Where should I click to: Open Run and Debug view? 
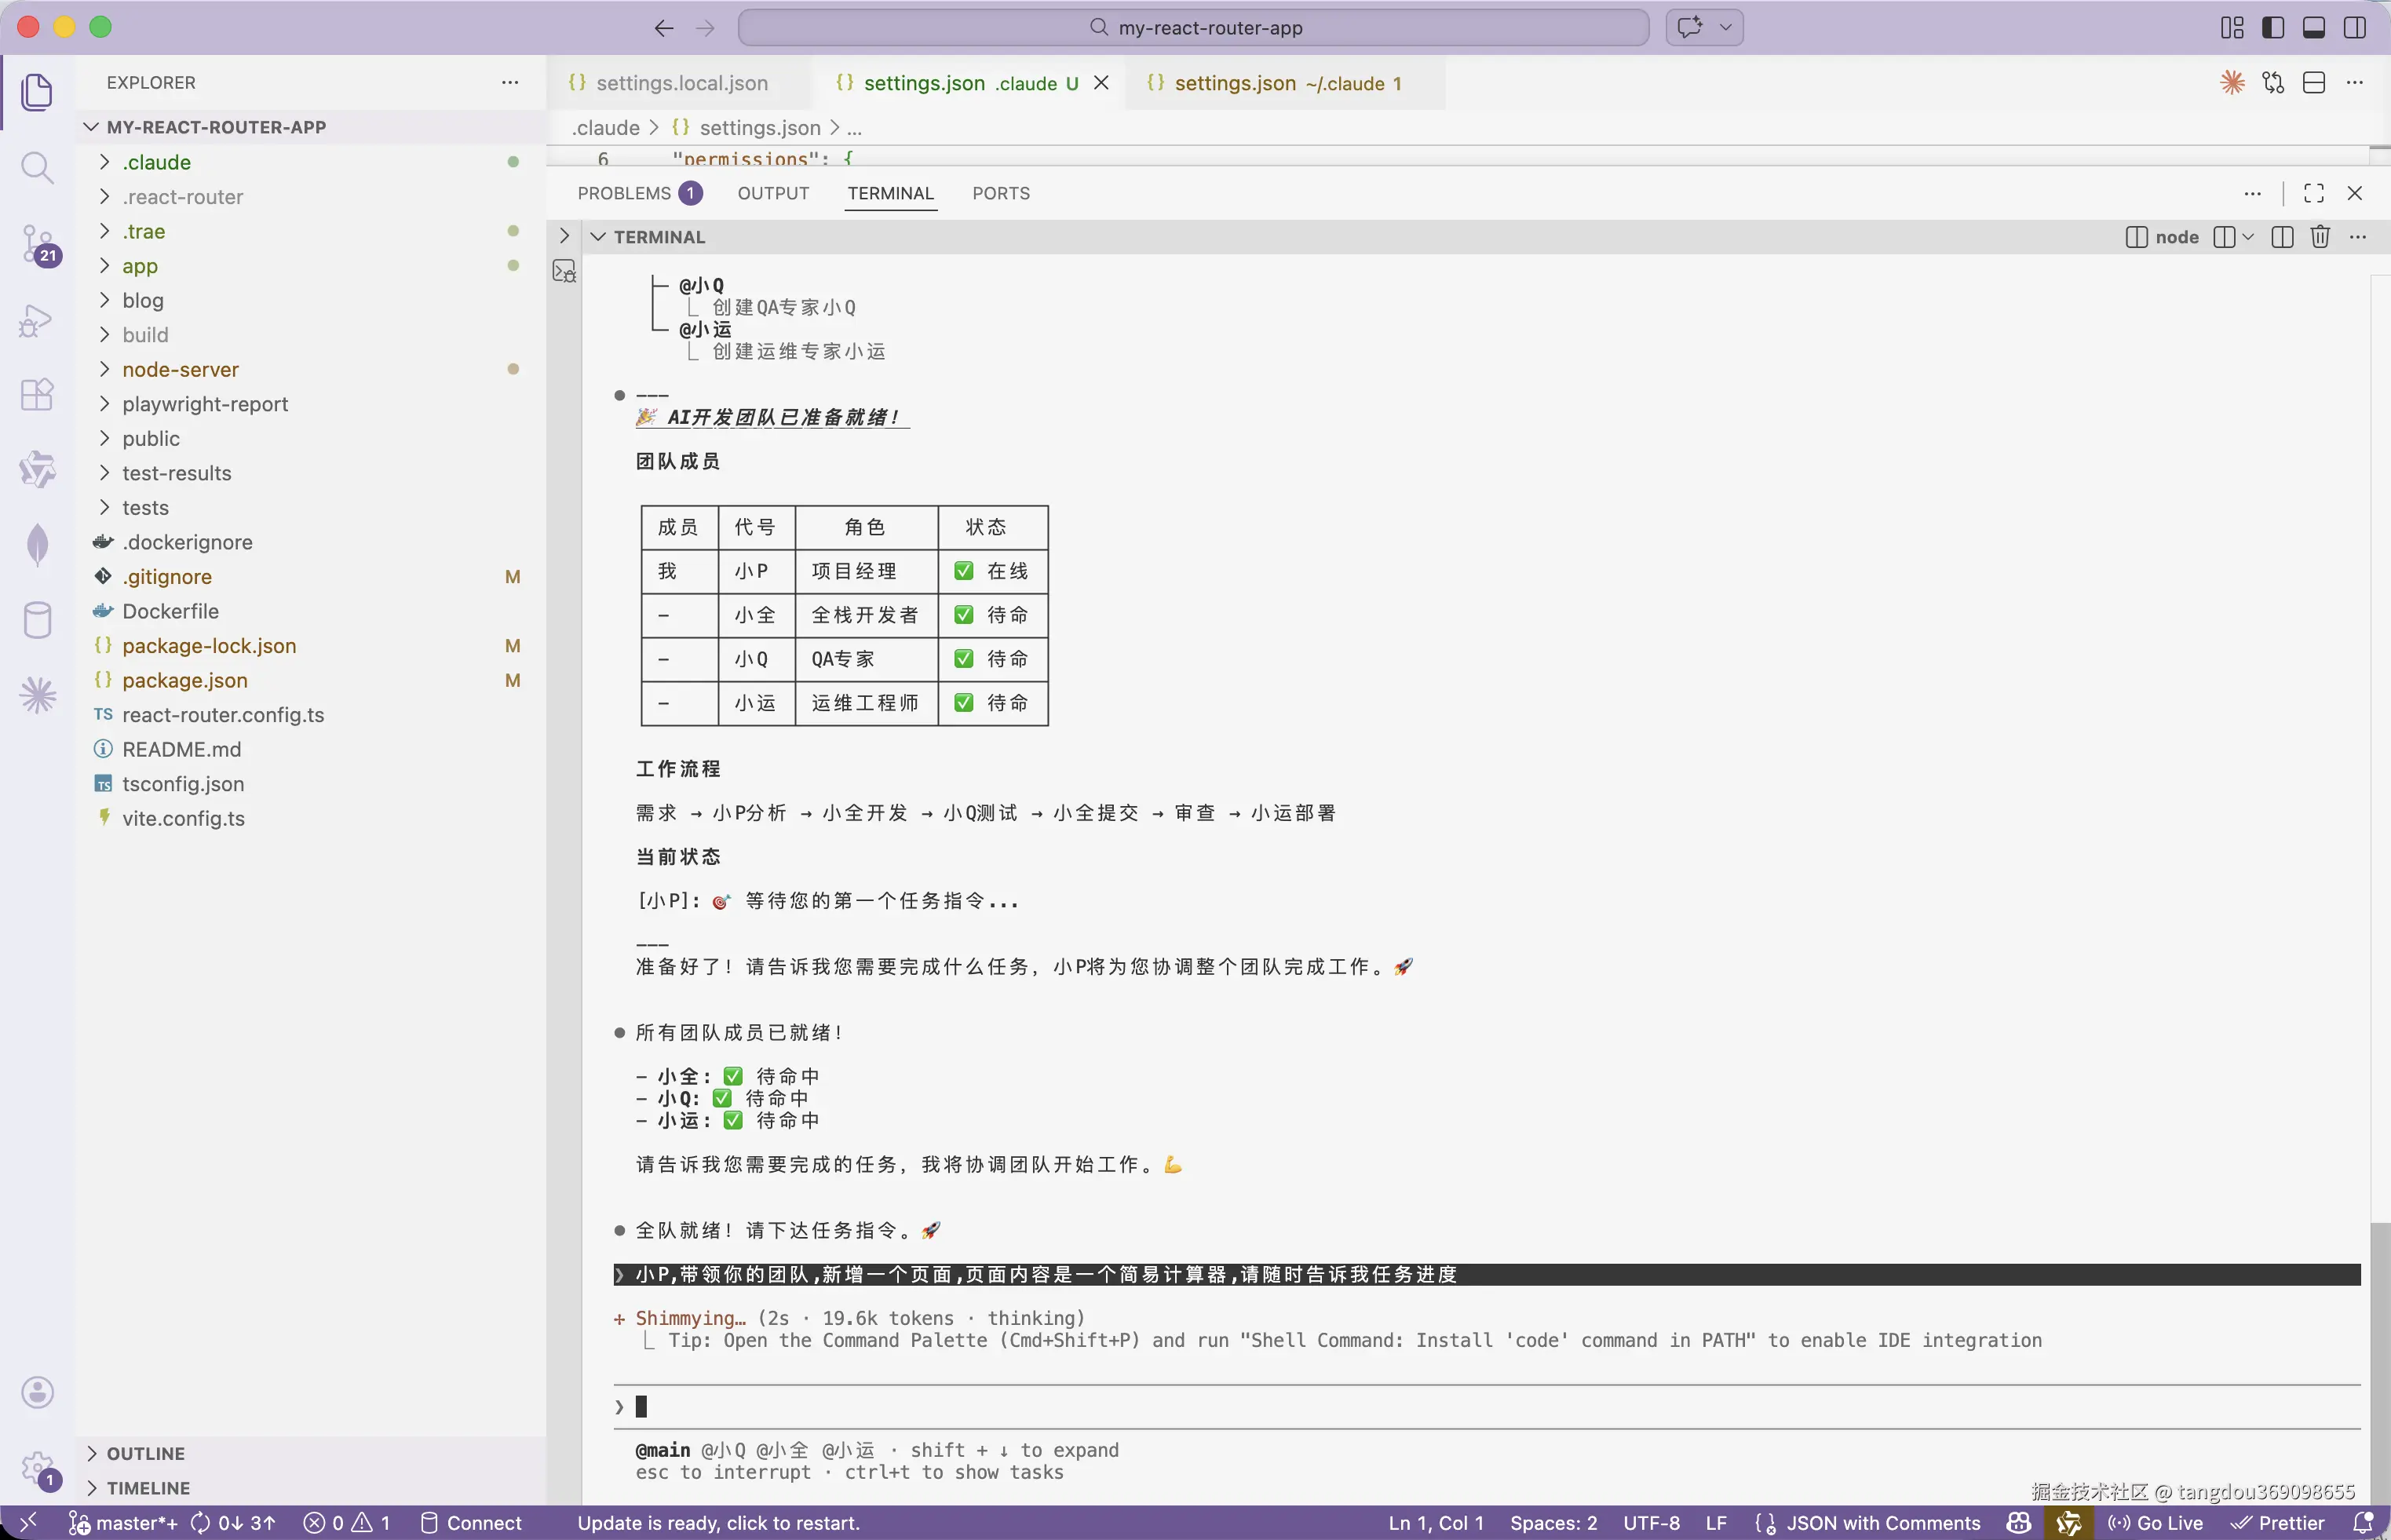click(x=37, y=320)
